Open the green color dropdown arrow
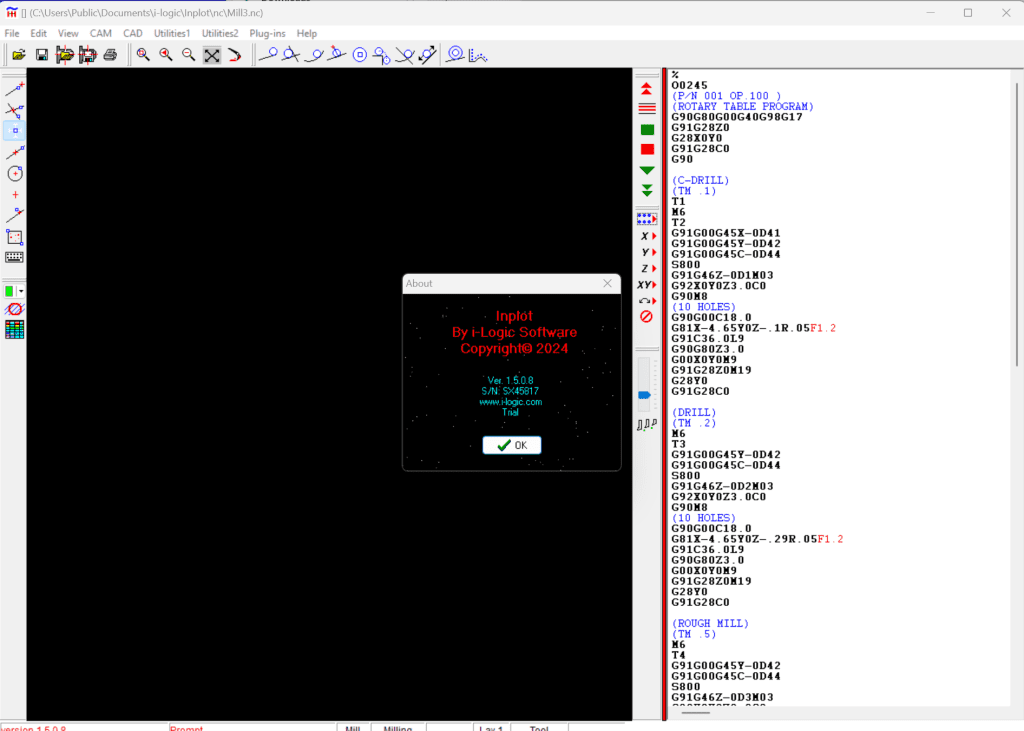Image resolution: width=1024 pixels, height=731 pixels. (x=21, y=291)
